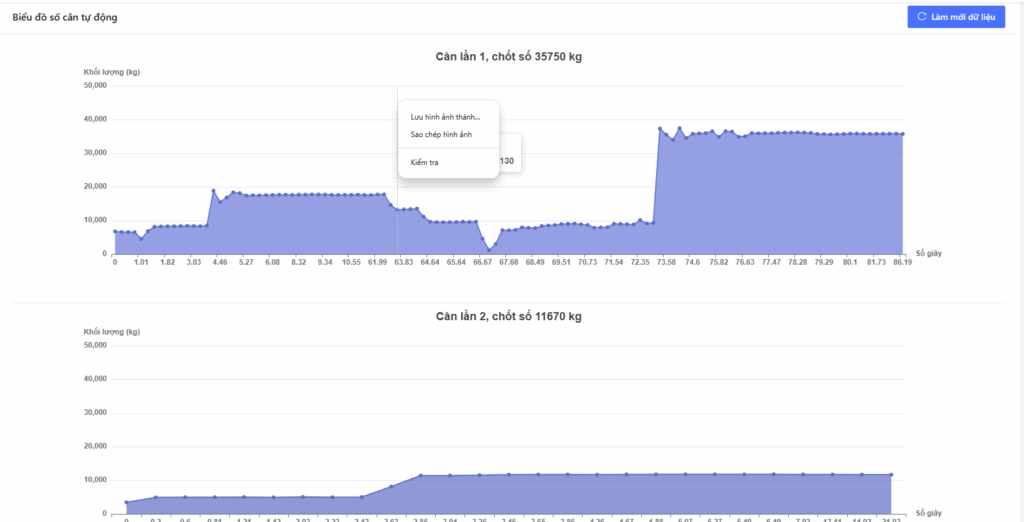Viewport: 1024px width, 522px height.
Task: Click x-axis tick 86.19 in first chart
Action: [903, 263]
